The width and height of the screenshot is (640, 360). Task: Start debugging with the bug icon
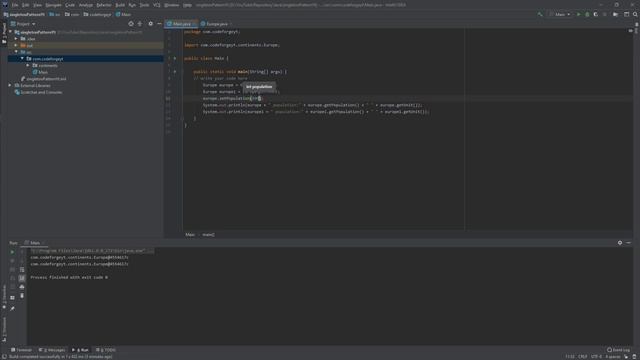click(587, 14)
